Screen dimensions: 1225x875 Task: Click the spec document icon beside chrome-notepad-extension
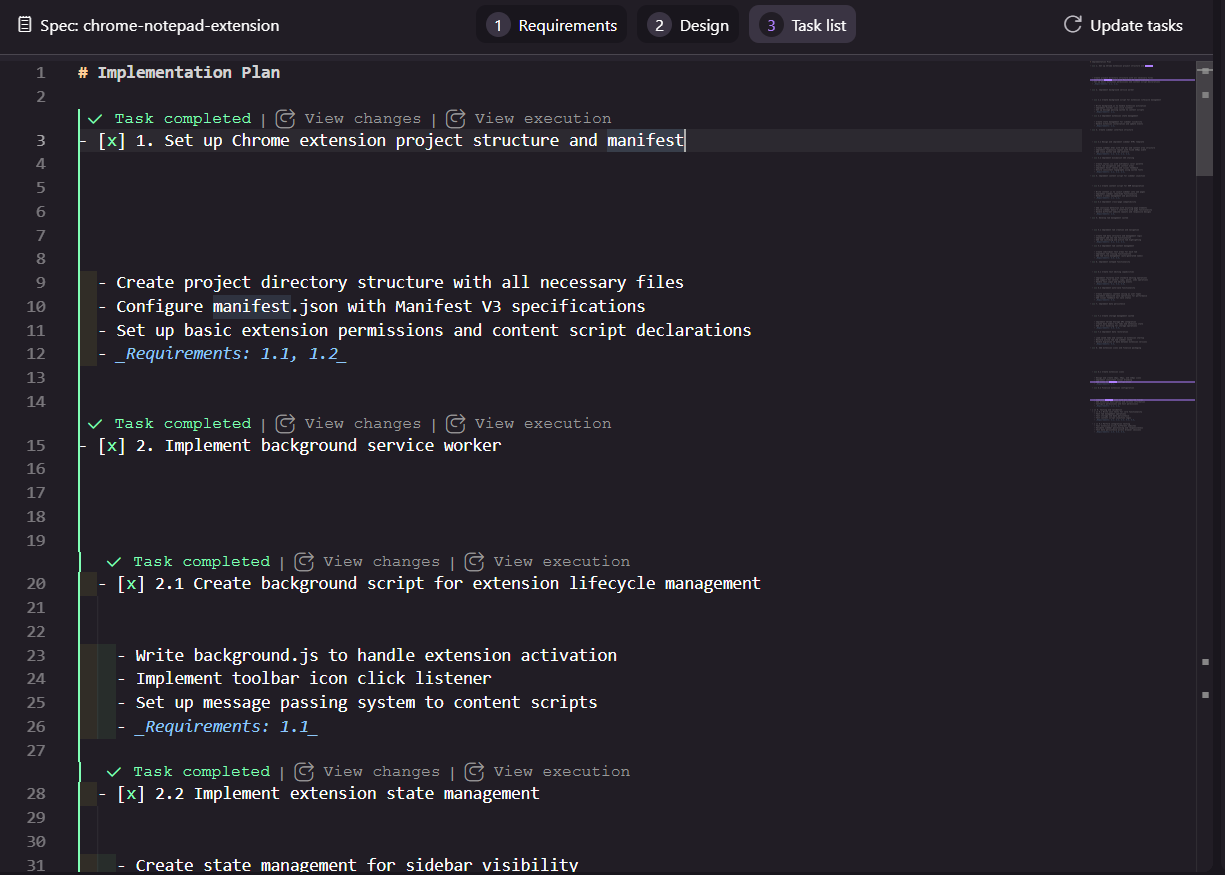click(x=25, y=25)
